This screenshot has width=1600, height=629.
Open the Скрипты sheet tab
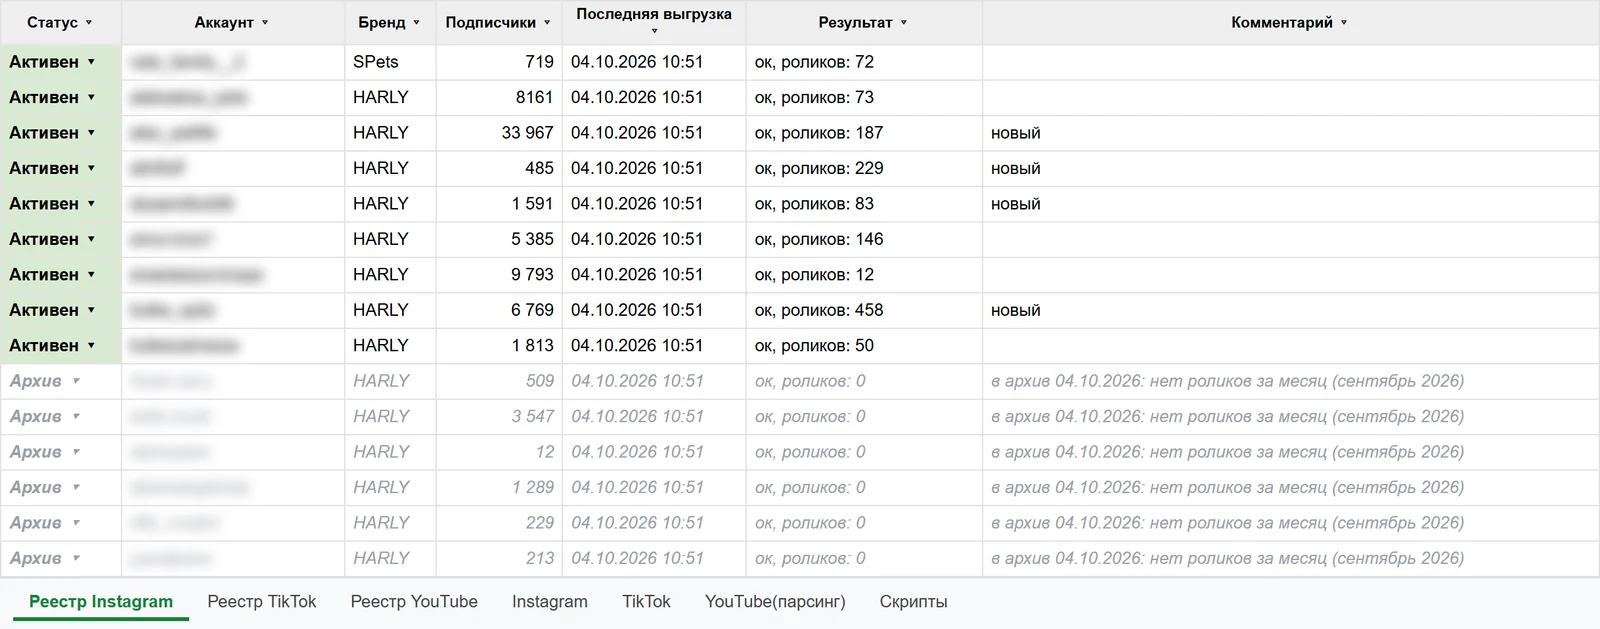point(914,602)
